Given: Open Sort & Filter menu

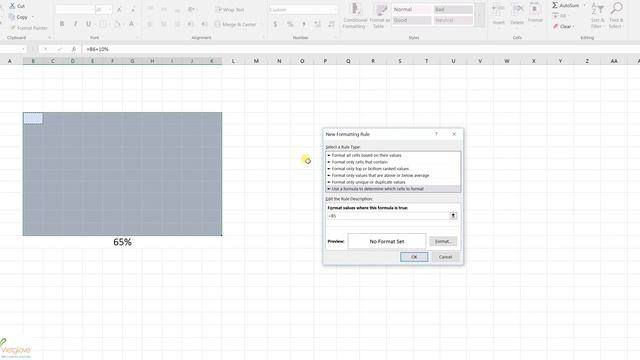Looking at the screenshot, I should click(597, 16).
